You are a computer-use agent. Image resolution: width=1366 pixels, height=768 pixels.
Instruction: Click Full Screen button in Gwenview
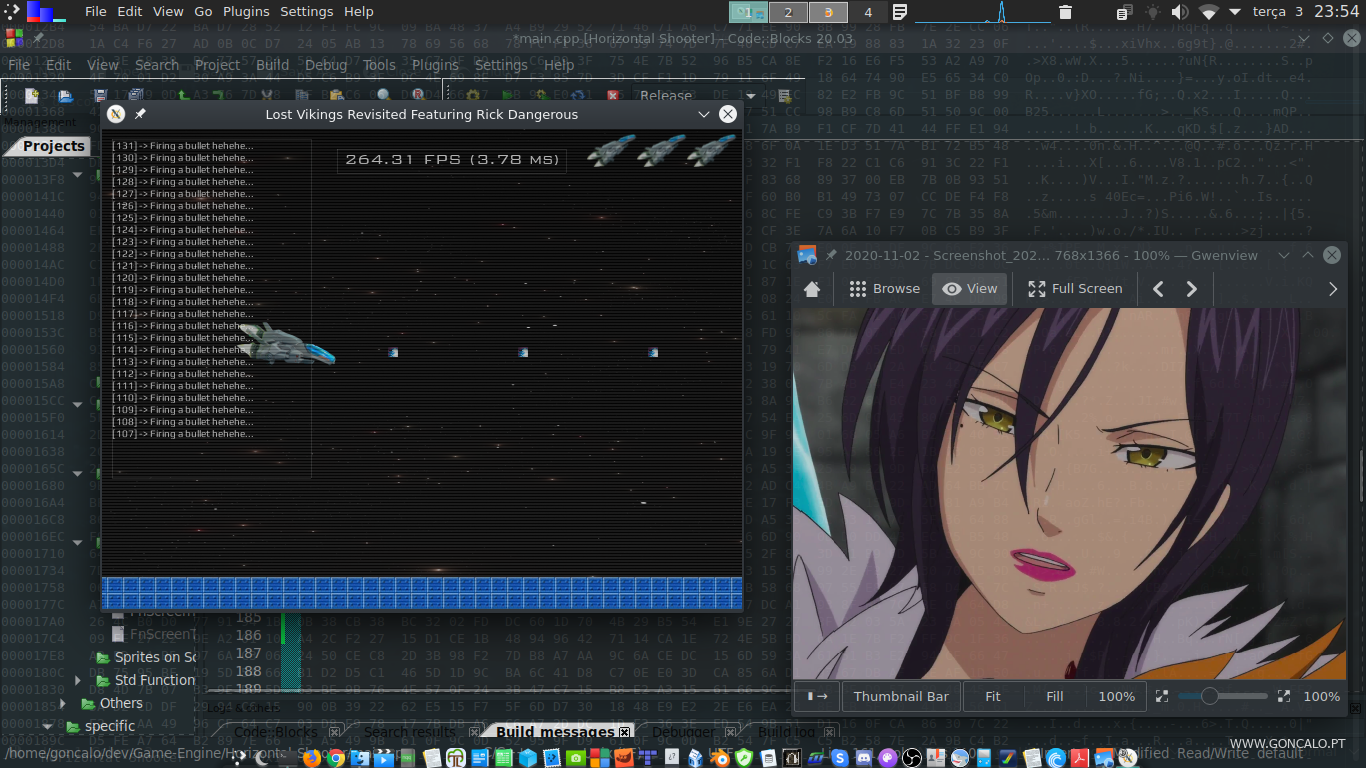(x=1075, y=289)
